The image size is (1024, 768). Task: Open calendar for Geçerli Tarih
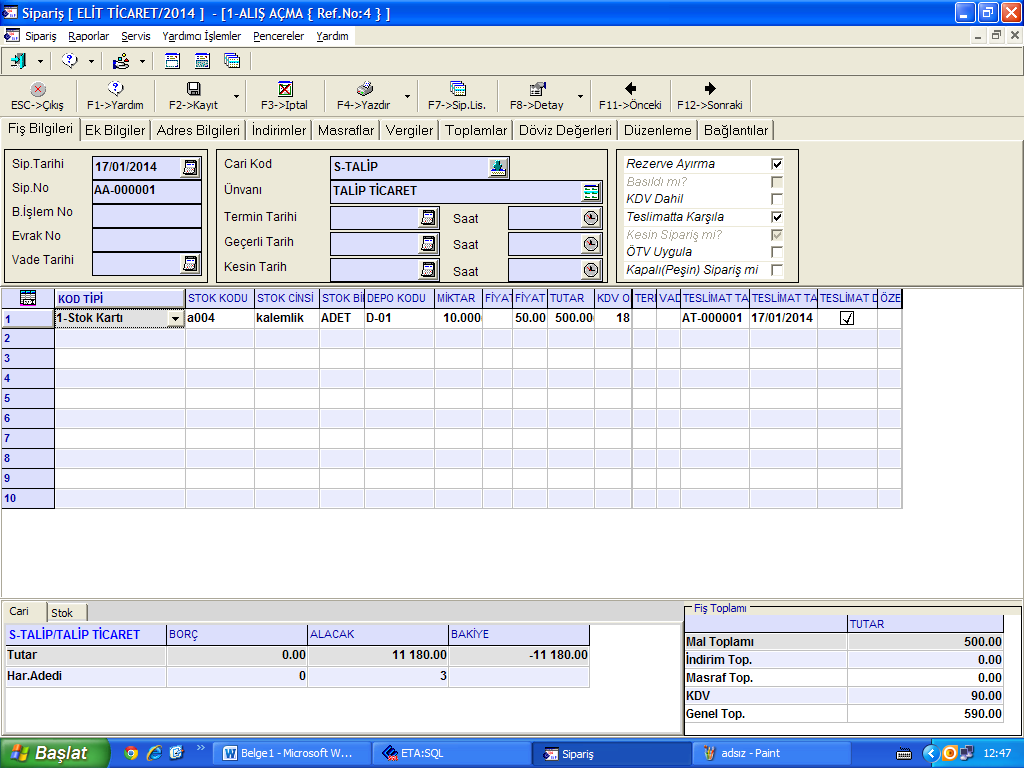(428, 244)
